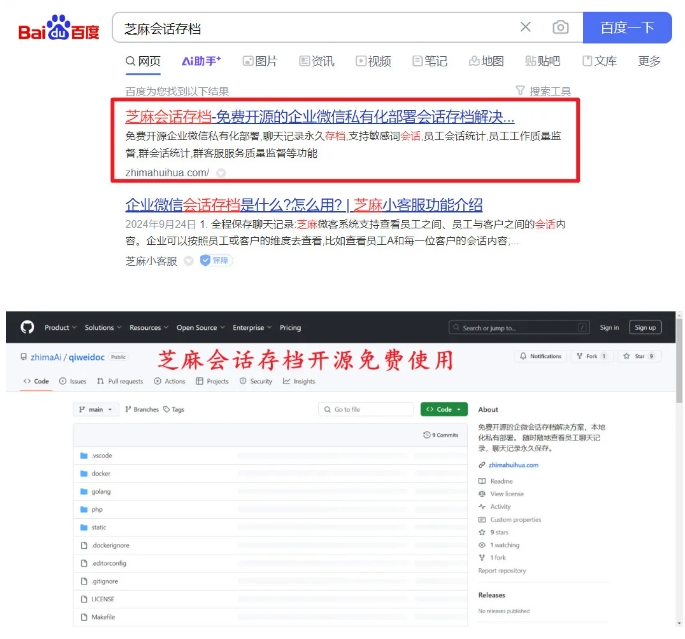The height and width of the screenshot is (639, 685).
Task: Open the Pricing page link
Action: click(290, 328)
